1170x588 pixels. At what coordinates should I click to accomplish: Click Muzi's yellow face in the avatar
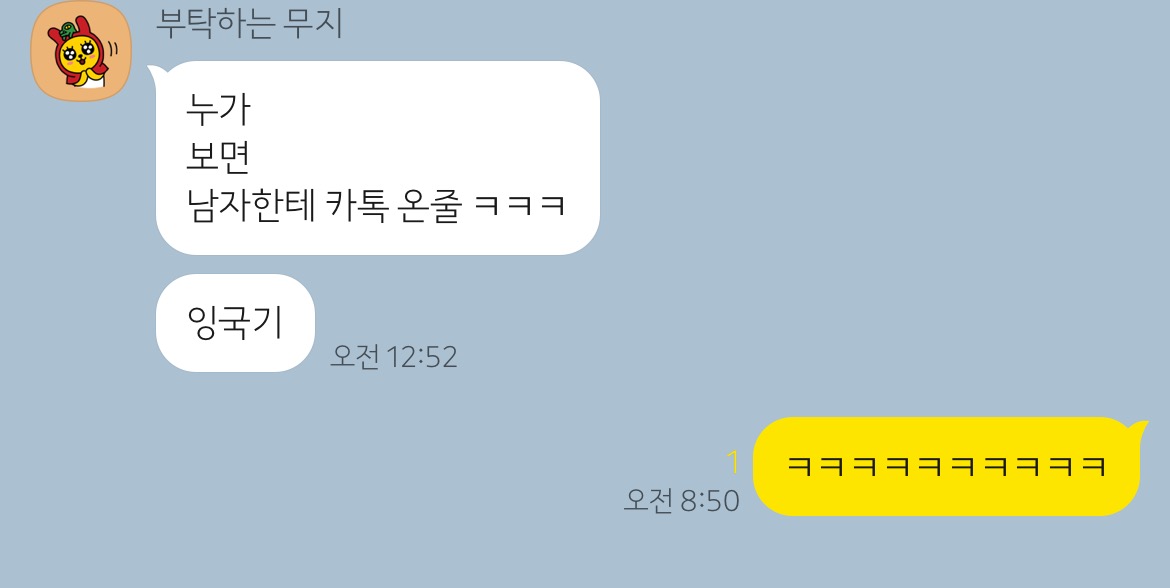pyautogui.click(x=78, y=55)
